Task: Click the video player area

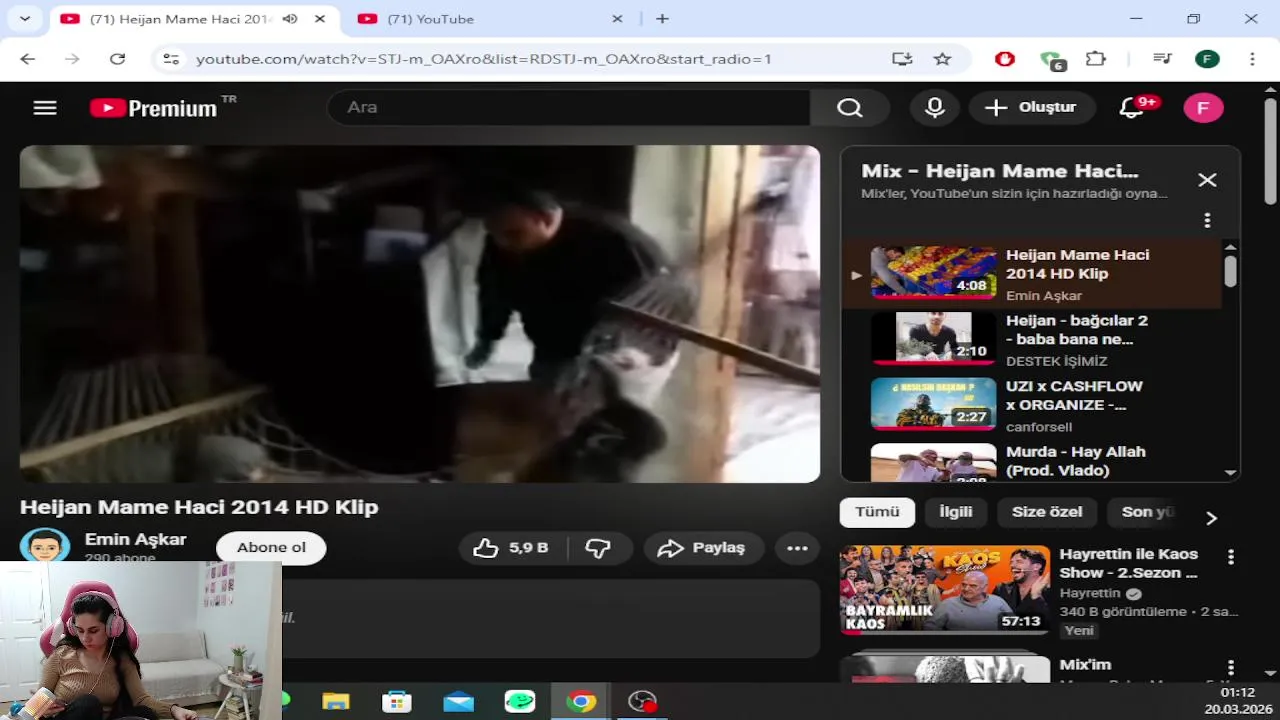Action: [420, 314]
